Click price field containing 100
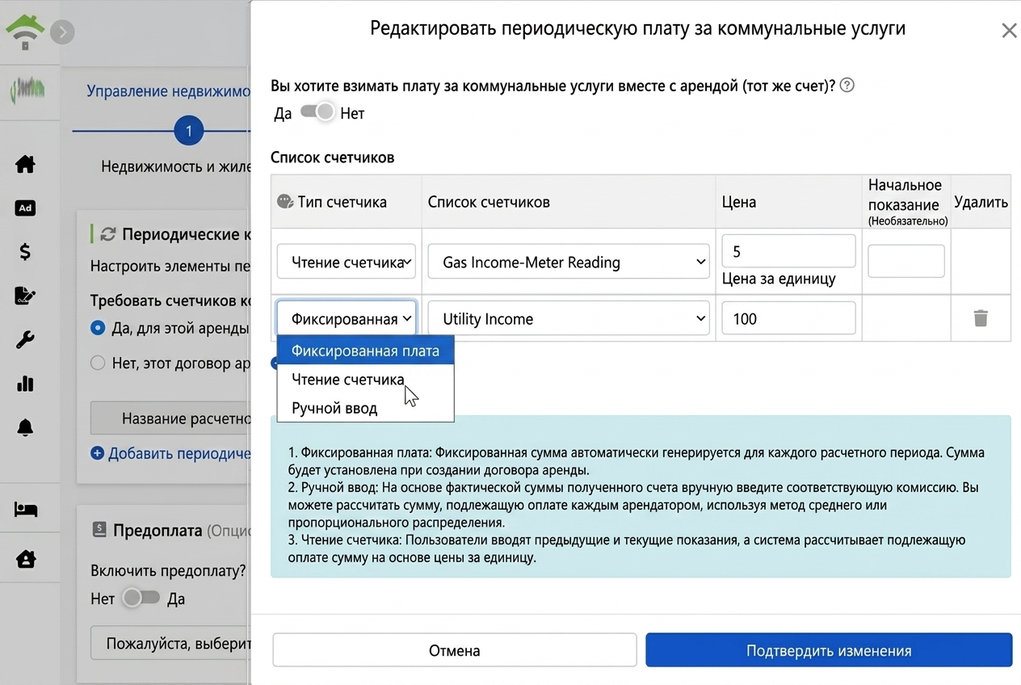1021x685 pixels. point(788,318)
